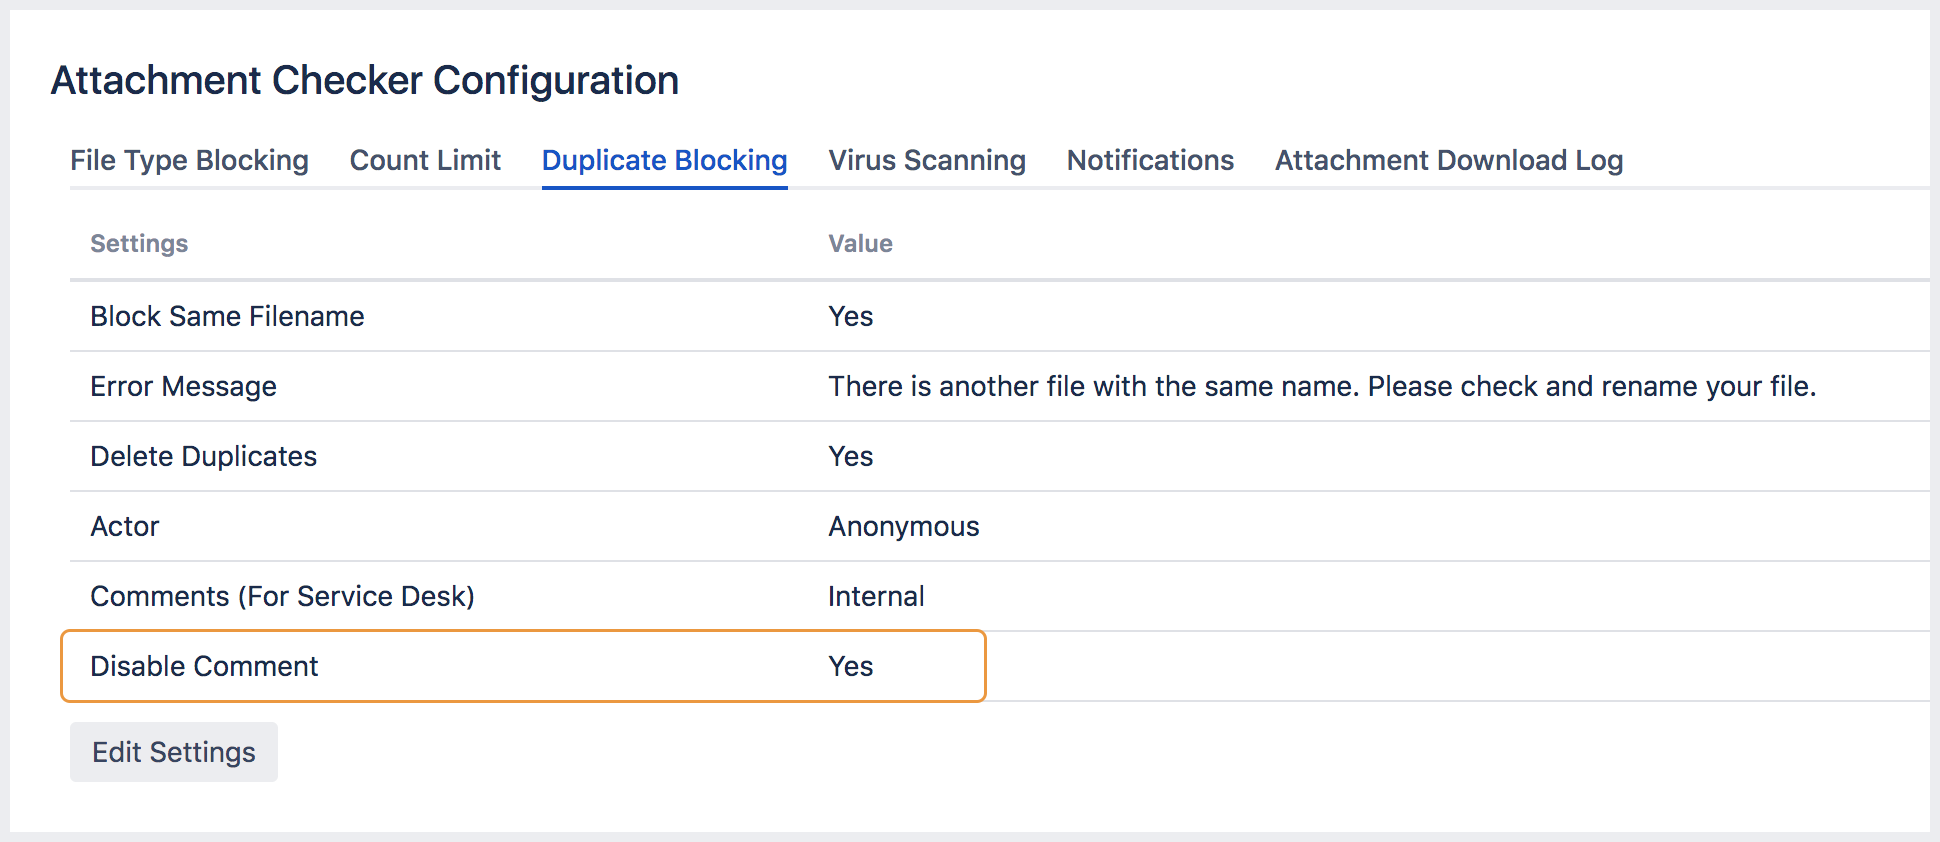Click the Error Message setting label
Image resolution: width=1940 pixels, height=842 pixels.
pyautogui.click(x=183, y=386)
